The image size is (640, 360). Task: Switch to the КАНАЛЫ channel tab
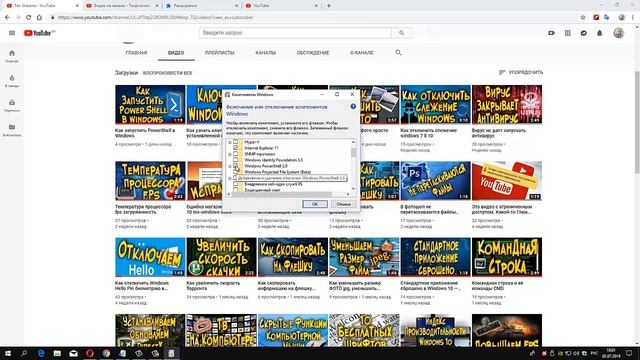266,53
